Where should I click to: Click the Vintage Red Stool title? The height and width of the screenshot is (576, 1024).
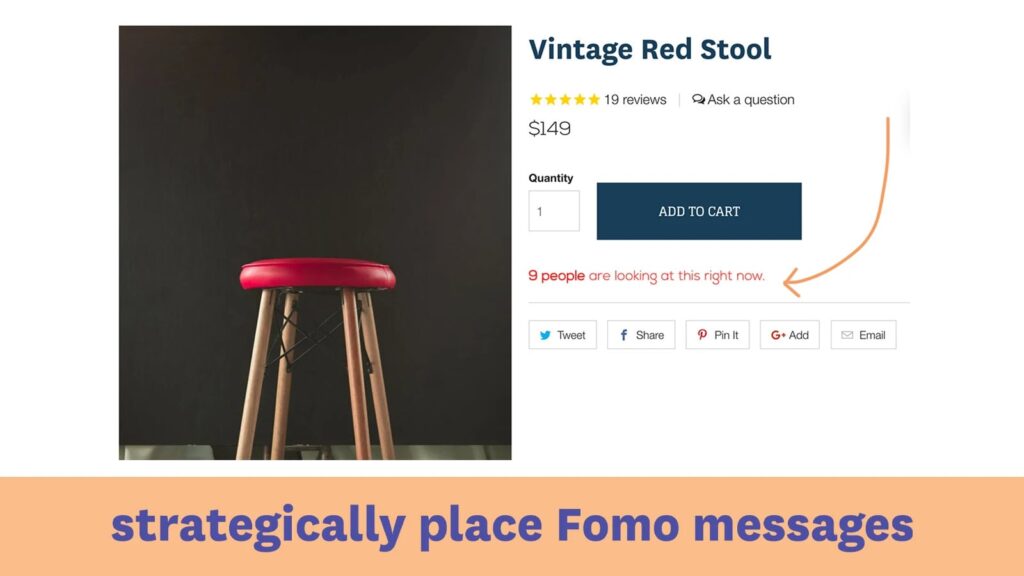click(x=650, y=49)
